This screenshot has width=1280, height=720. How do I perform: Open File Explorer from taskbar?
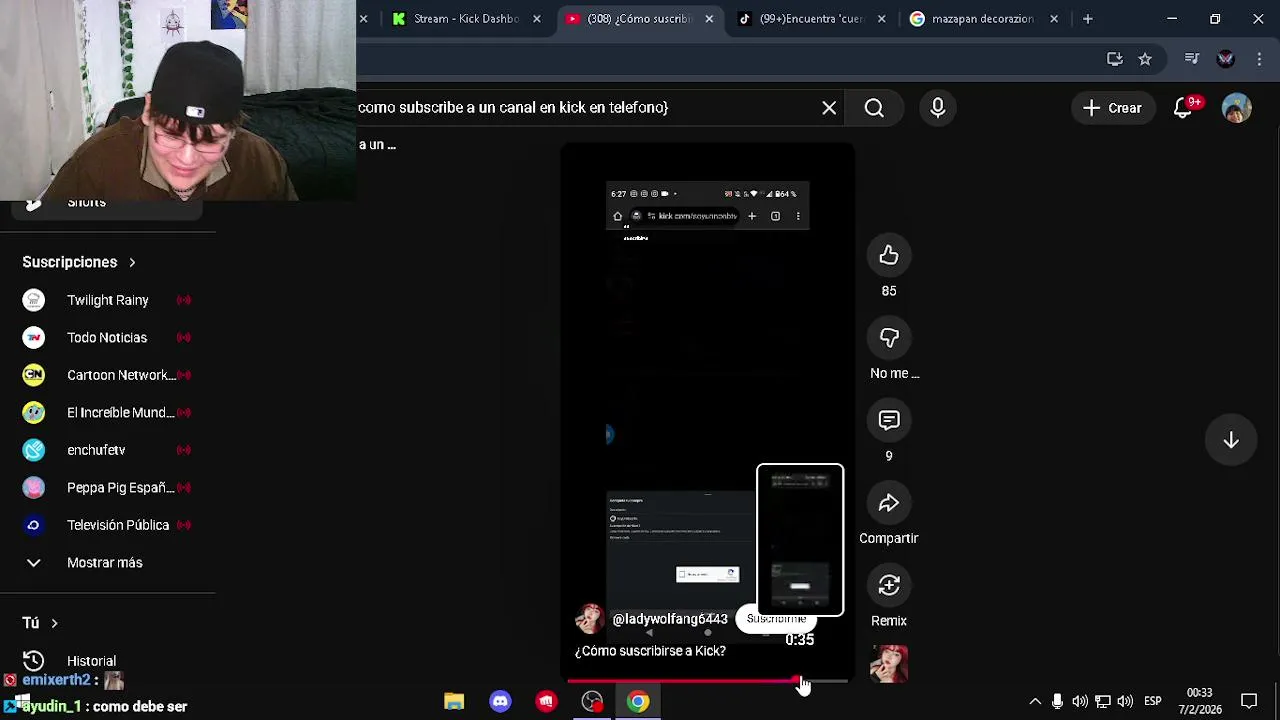(x=454, y=702)
